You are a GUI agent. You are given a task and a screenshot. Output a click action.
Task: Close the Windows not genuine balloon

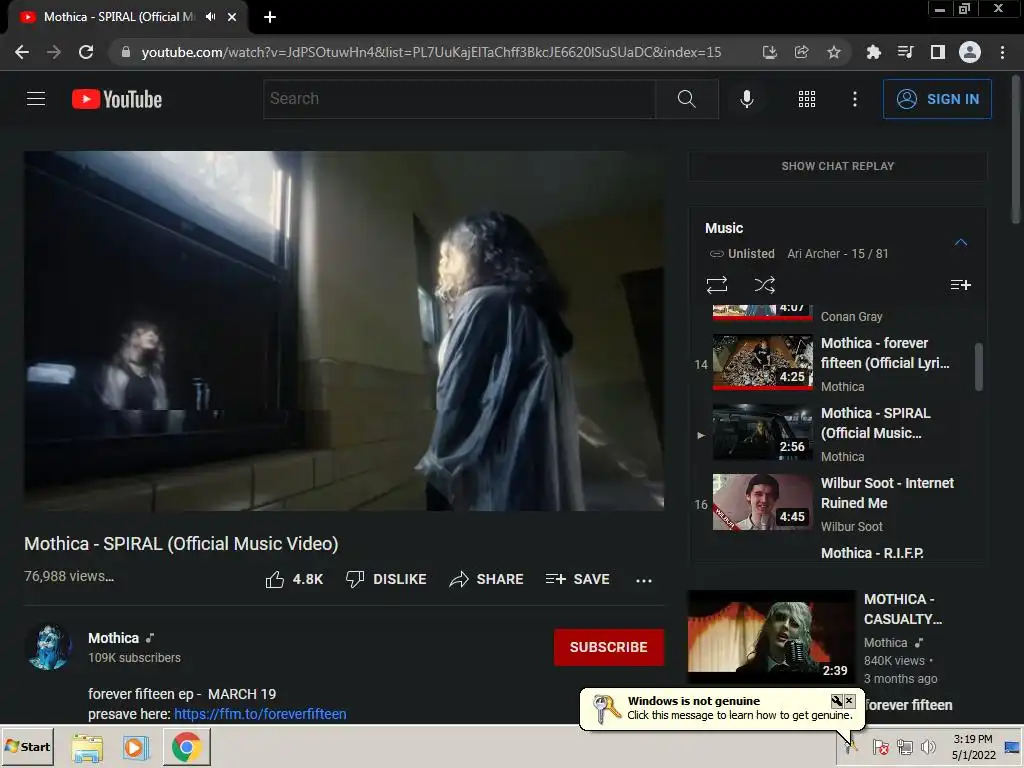[849, 701]
